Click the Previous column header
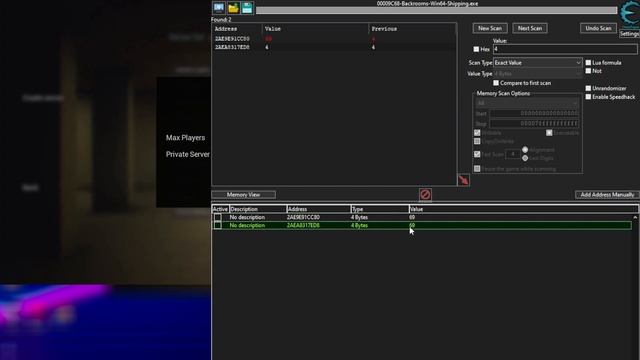This screenshot has height=360, width=640. (412, 29)
